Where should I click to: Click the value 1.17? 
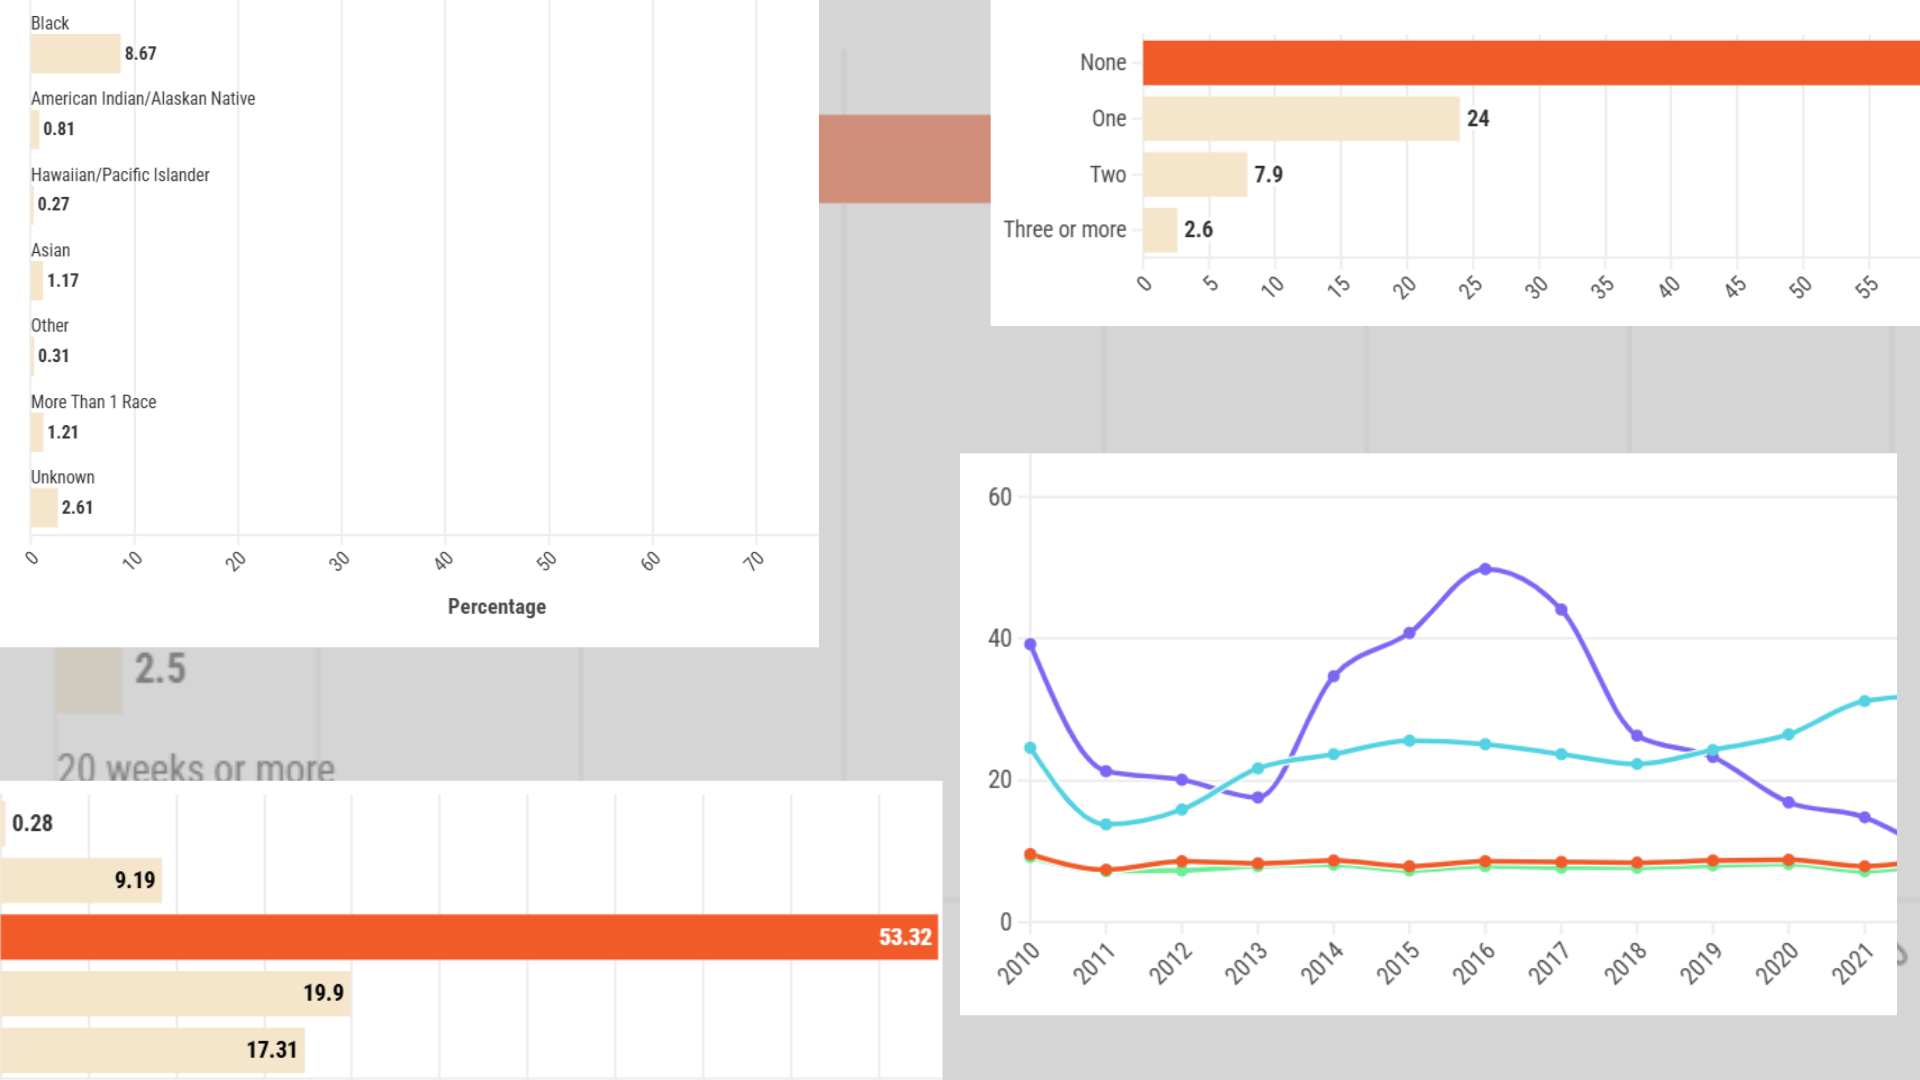[x=63, y=281]
